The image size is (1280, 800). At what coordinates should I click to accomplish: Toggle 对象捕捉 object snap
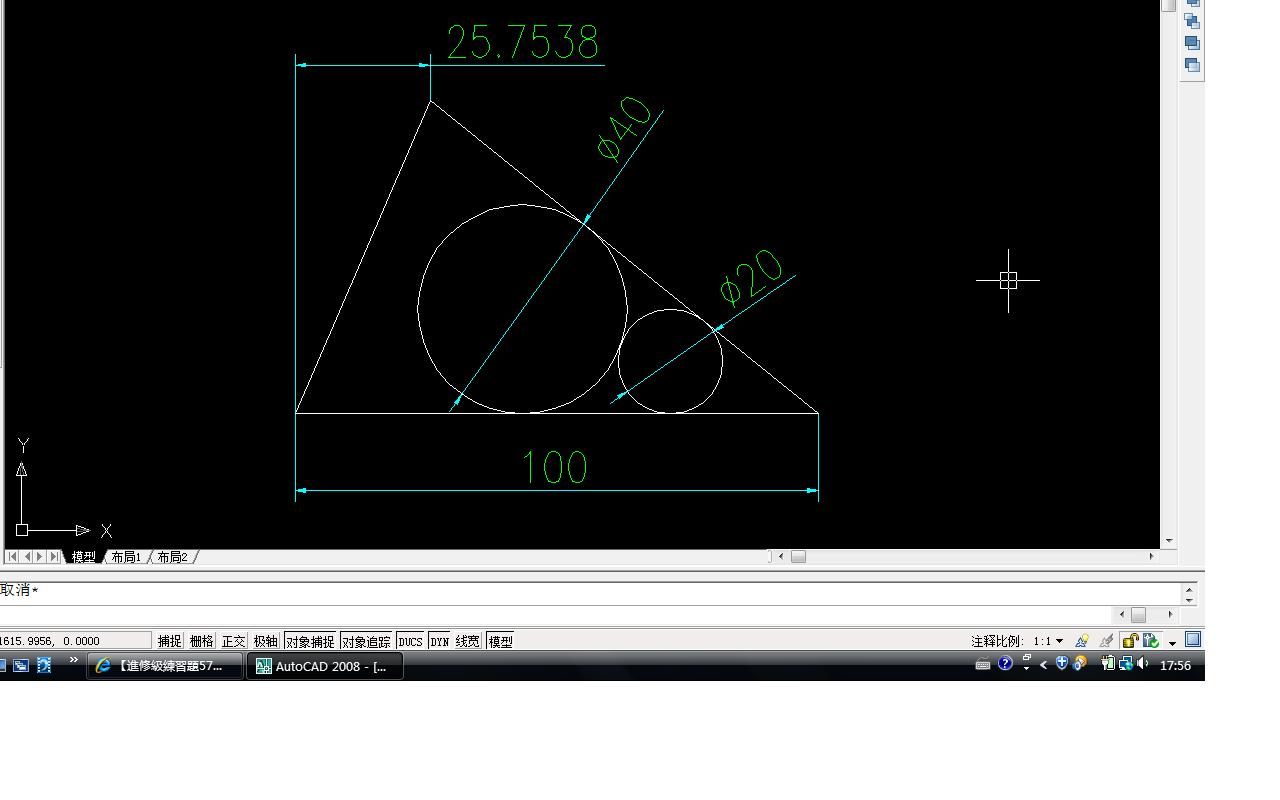310,641
